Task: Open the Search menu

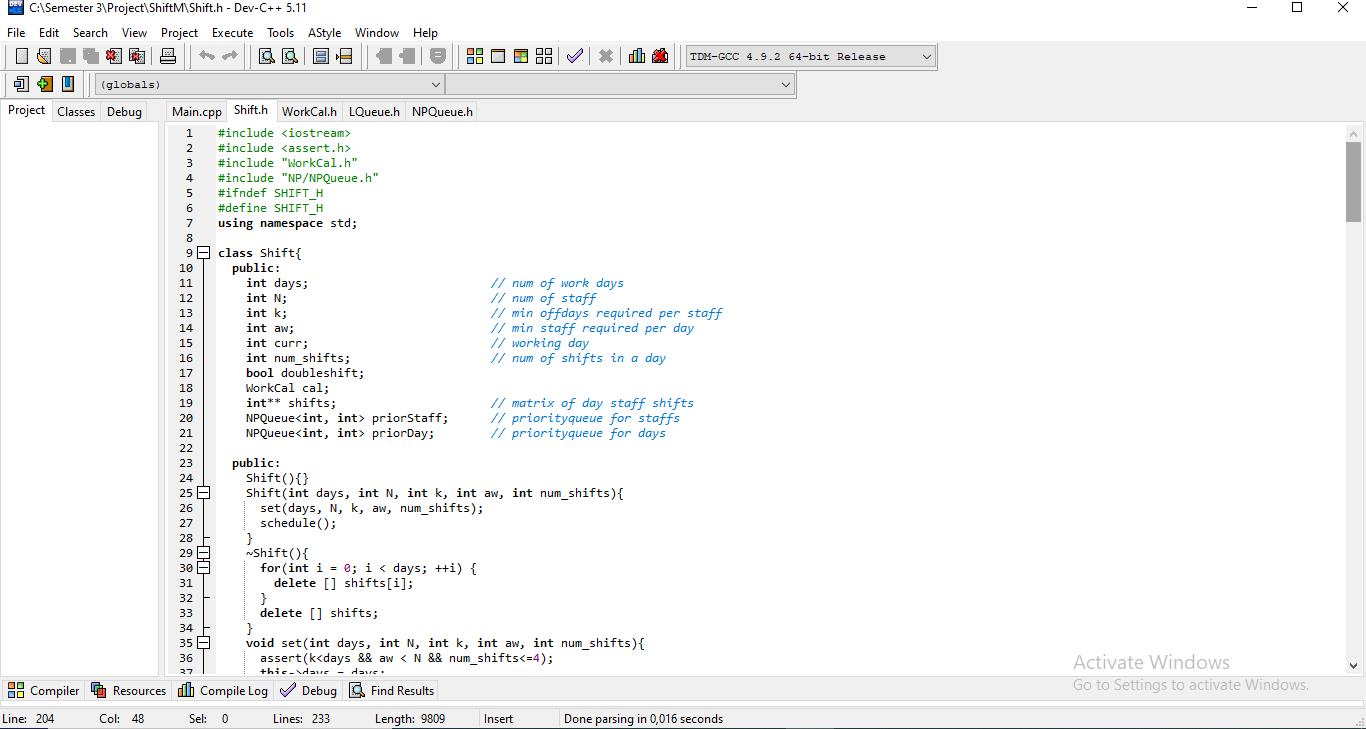Action: click(90, 33)
